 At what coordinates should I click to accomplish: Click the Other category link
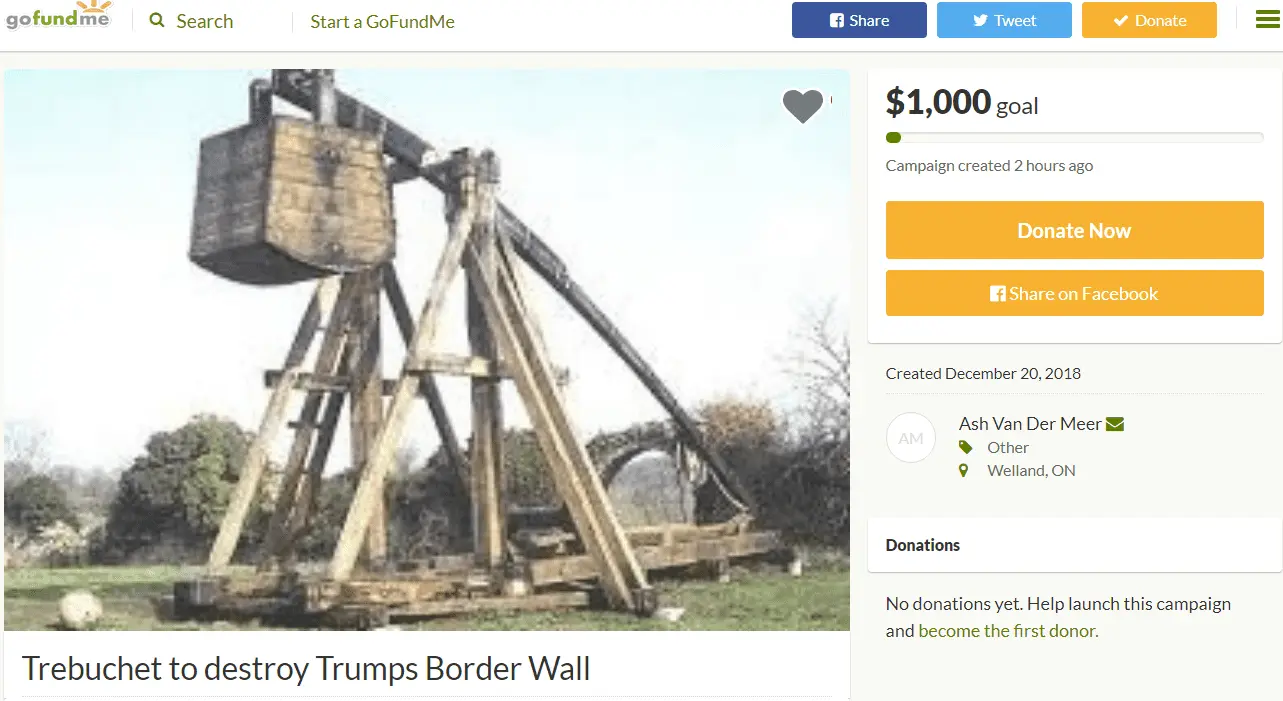point(1008,447)
